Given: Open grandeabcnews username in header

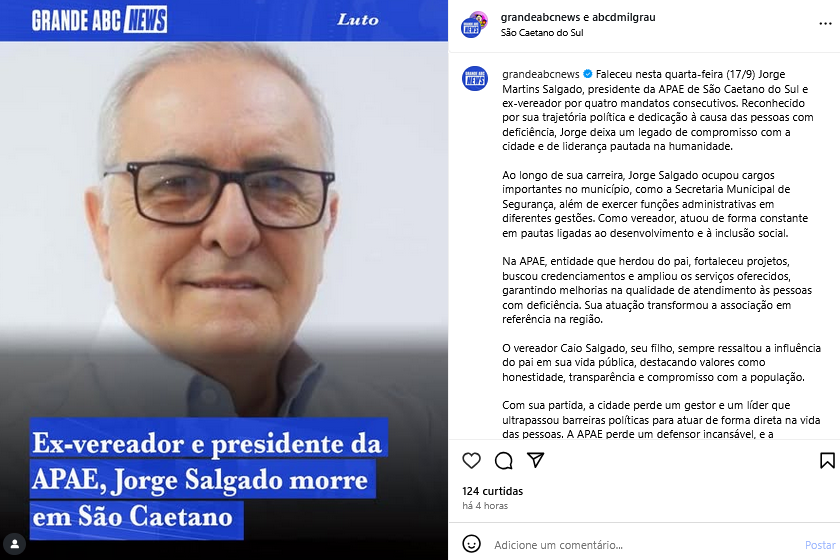Looking at the screenshot, I should pos(540,17).
